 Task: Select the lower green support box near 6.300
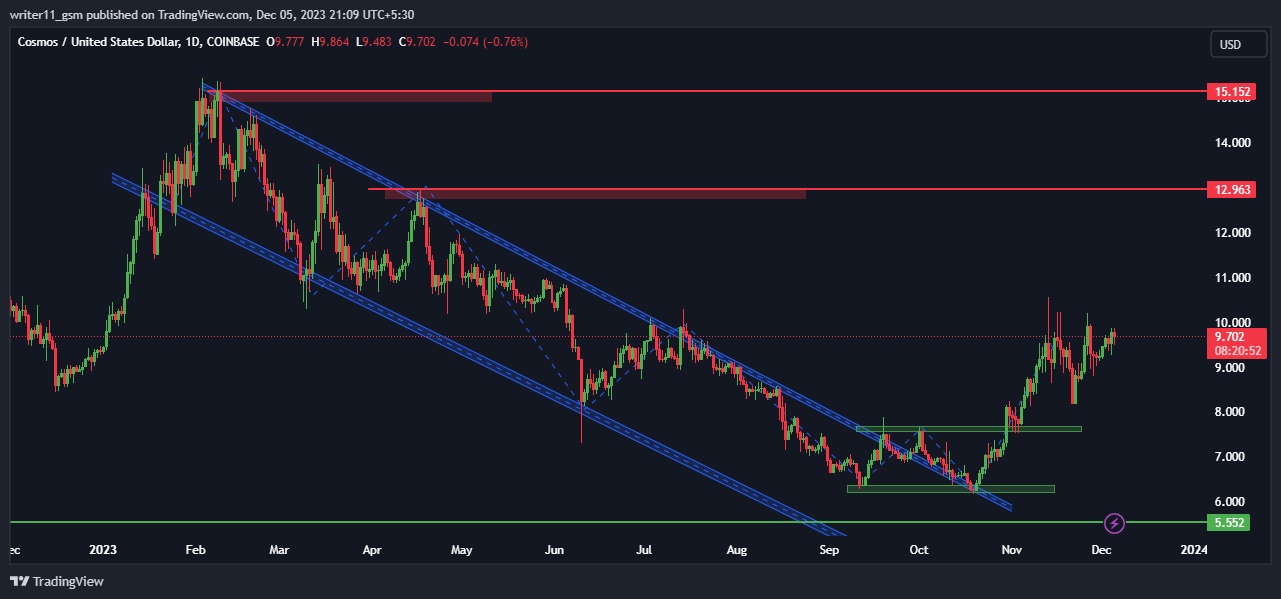click(x=951, y=489)
